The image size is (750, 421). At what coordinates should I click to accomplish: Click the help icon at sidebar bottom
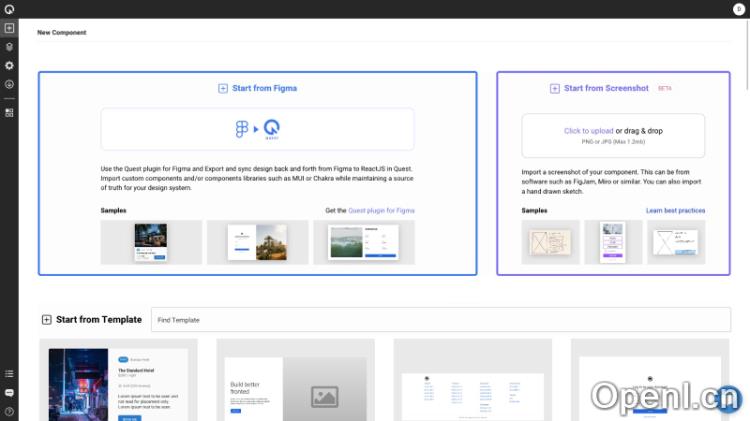point(9,411)
